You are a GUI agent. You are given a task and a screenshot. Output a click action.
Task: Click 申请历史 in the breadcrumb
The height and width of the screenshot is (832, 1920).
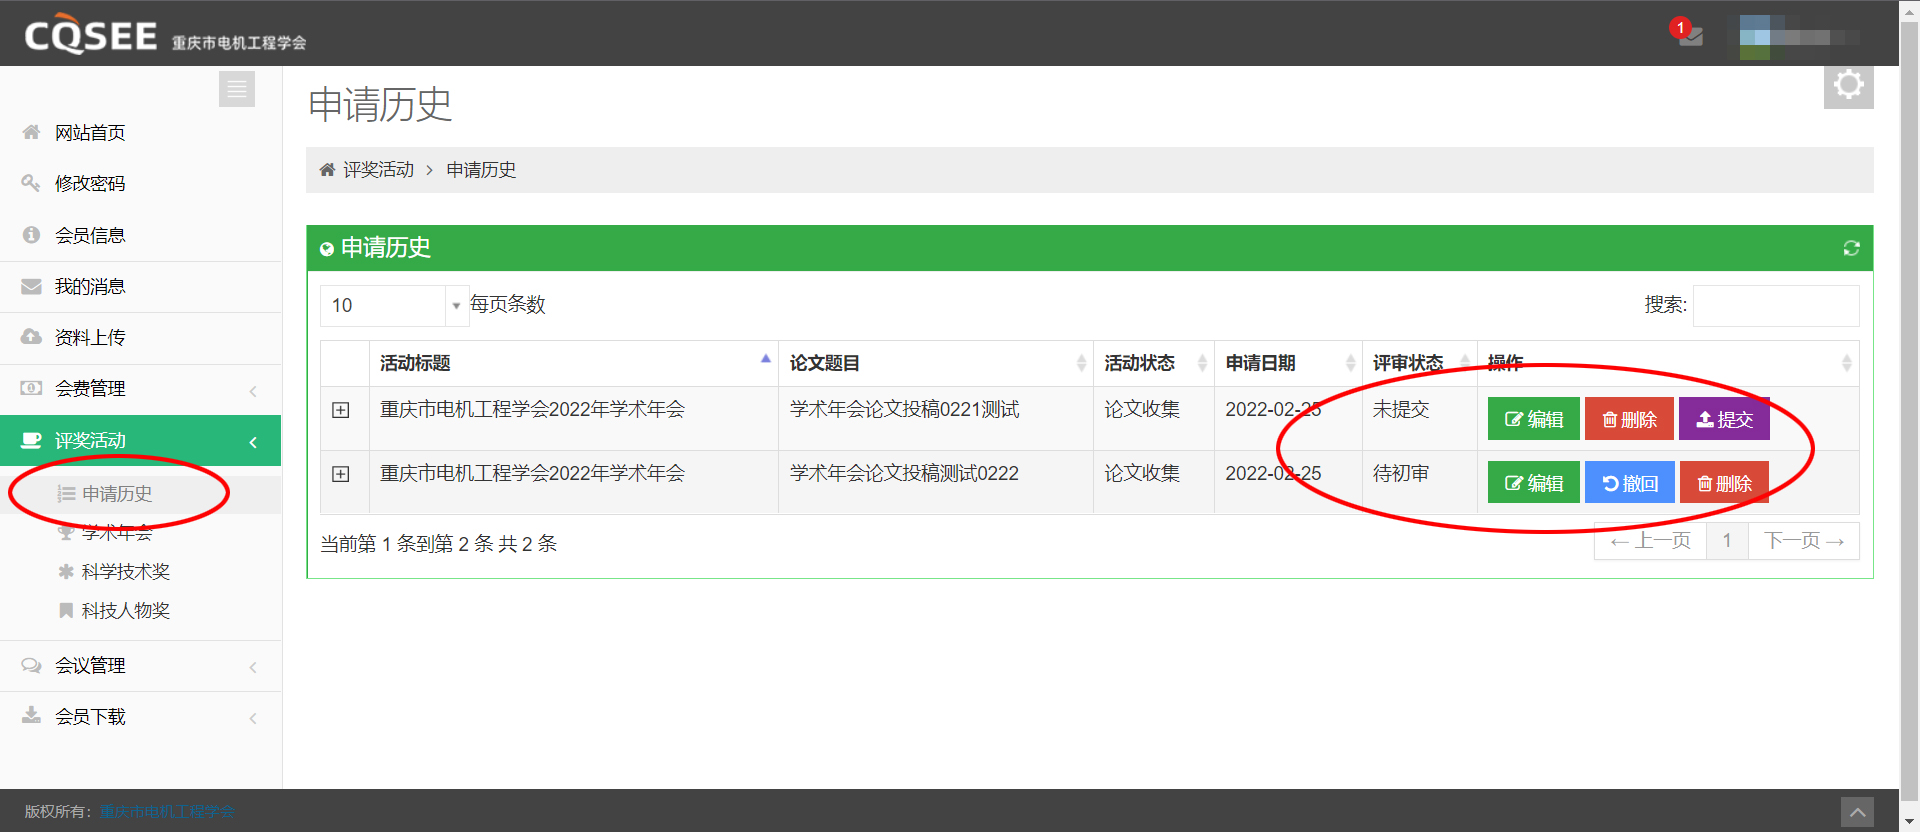pyautogui.click(x=481, y=170)
